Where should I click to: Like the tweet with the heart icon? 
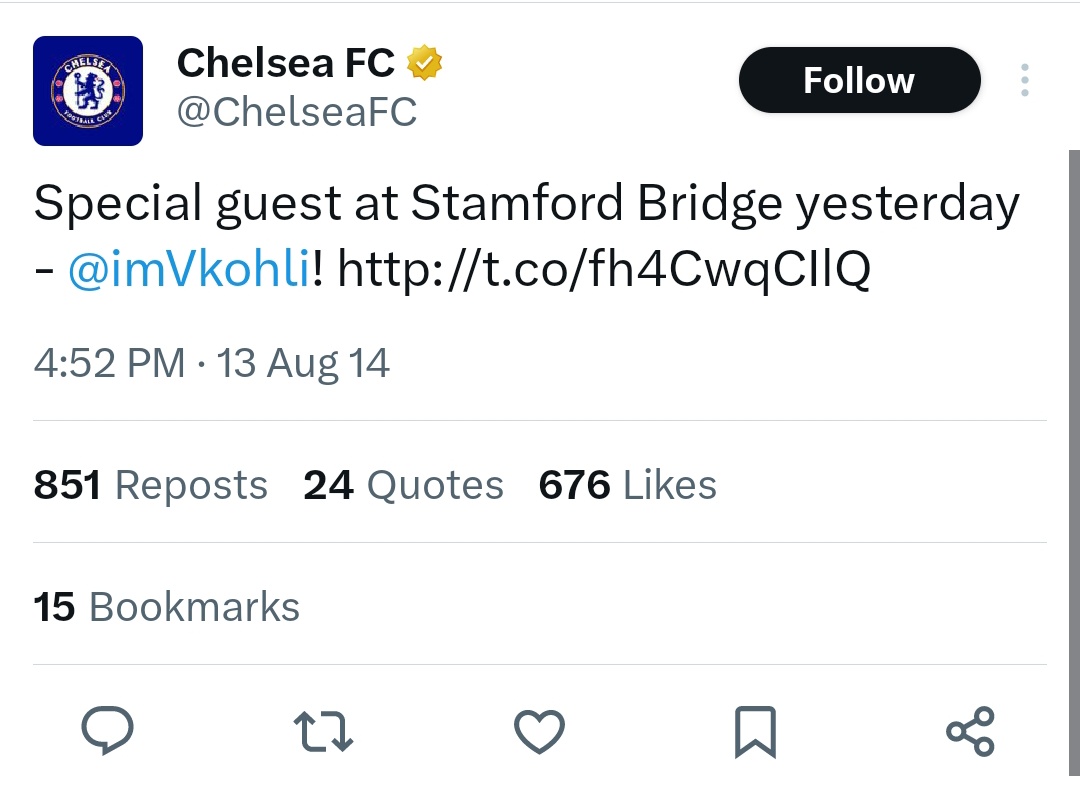[539, 732]
